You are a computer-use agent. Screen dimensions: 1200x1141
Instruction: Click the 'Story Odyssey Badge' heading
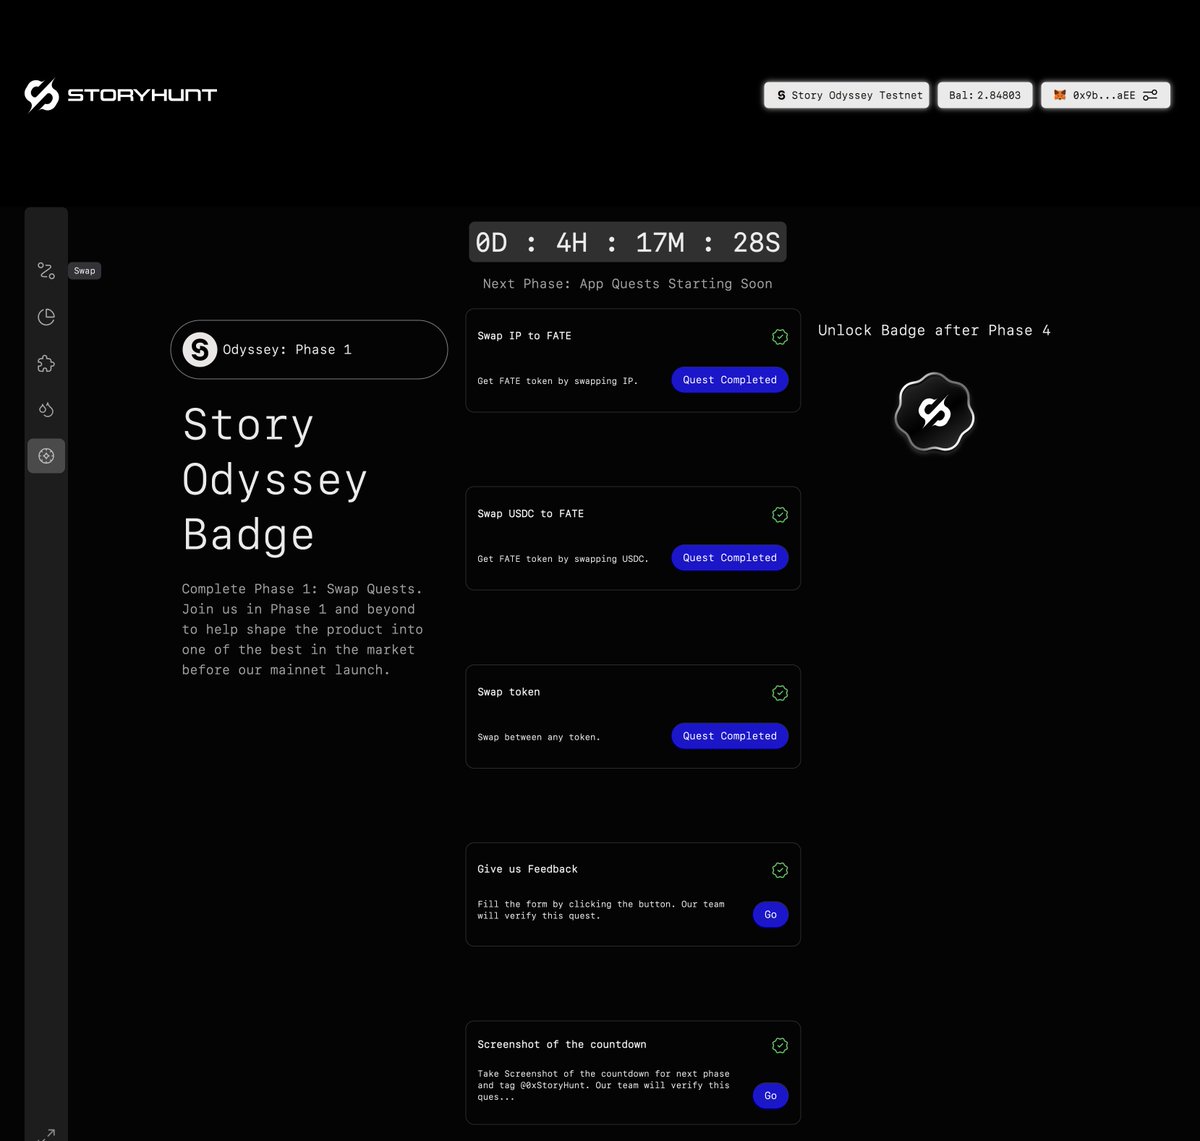275,480
